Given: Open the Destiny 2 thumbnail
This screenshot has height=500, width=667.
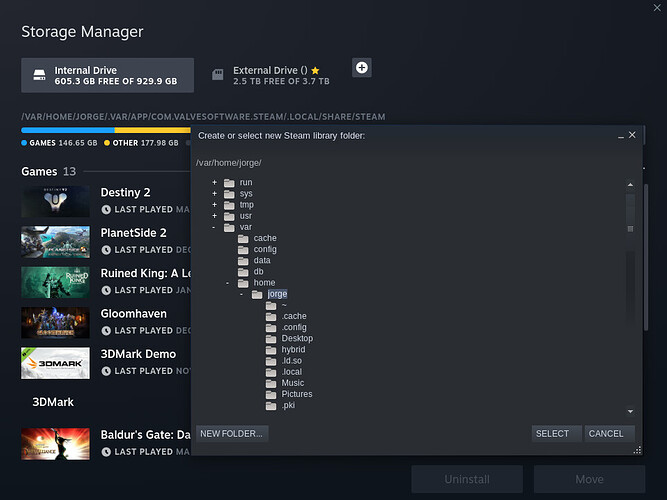Looking at the screenshot, I should coord(55,201).
